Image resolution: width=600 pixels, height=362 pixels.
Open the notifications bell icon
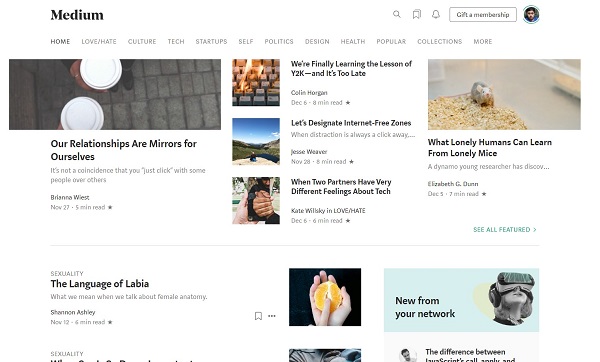tap(436, 15)
